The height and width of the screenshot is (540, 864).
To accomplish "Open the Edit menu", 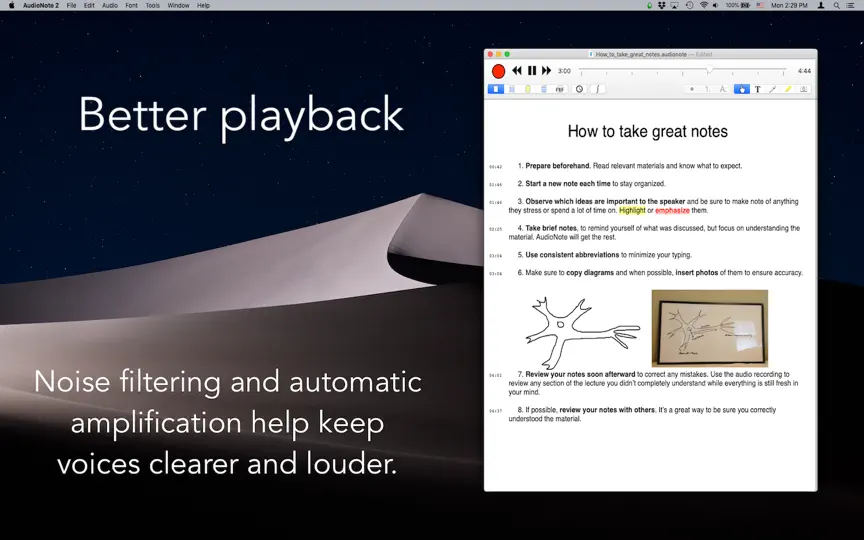I will [89, 6].
